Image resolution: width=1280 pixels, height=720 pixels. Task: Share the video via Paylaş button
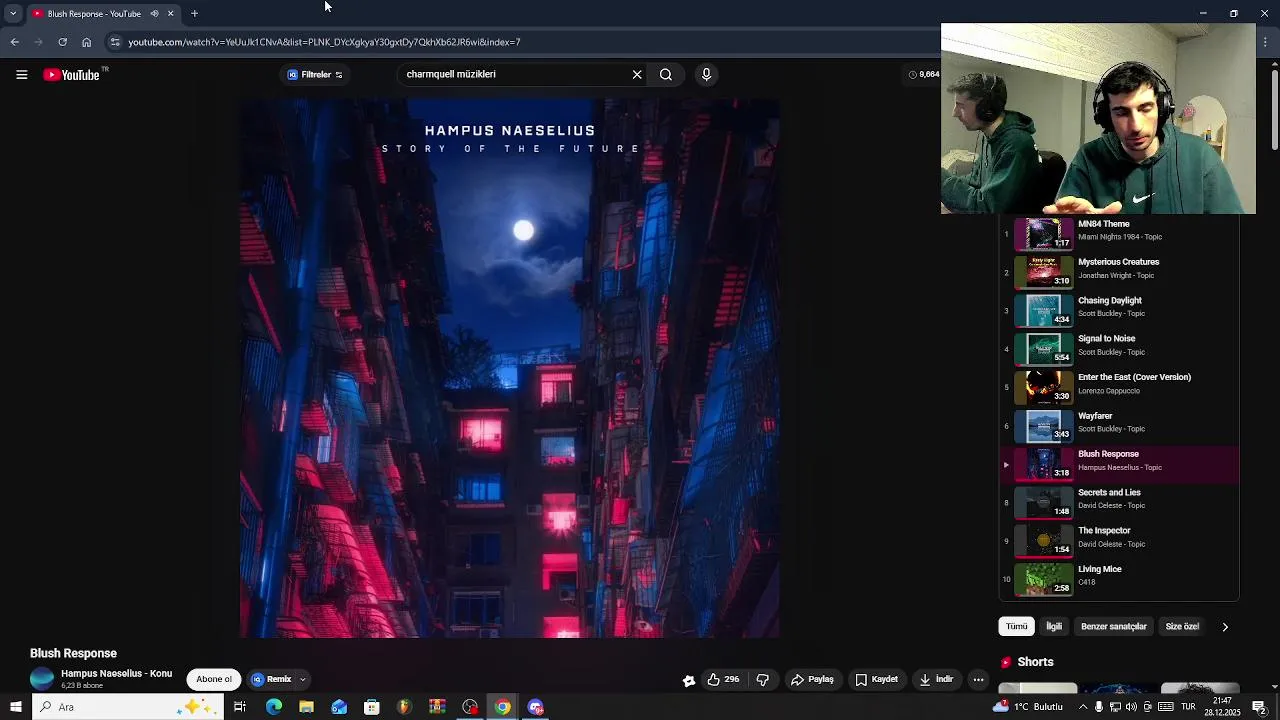click(x=812, y=679)
